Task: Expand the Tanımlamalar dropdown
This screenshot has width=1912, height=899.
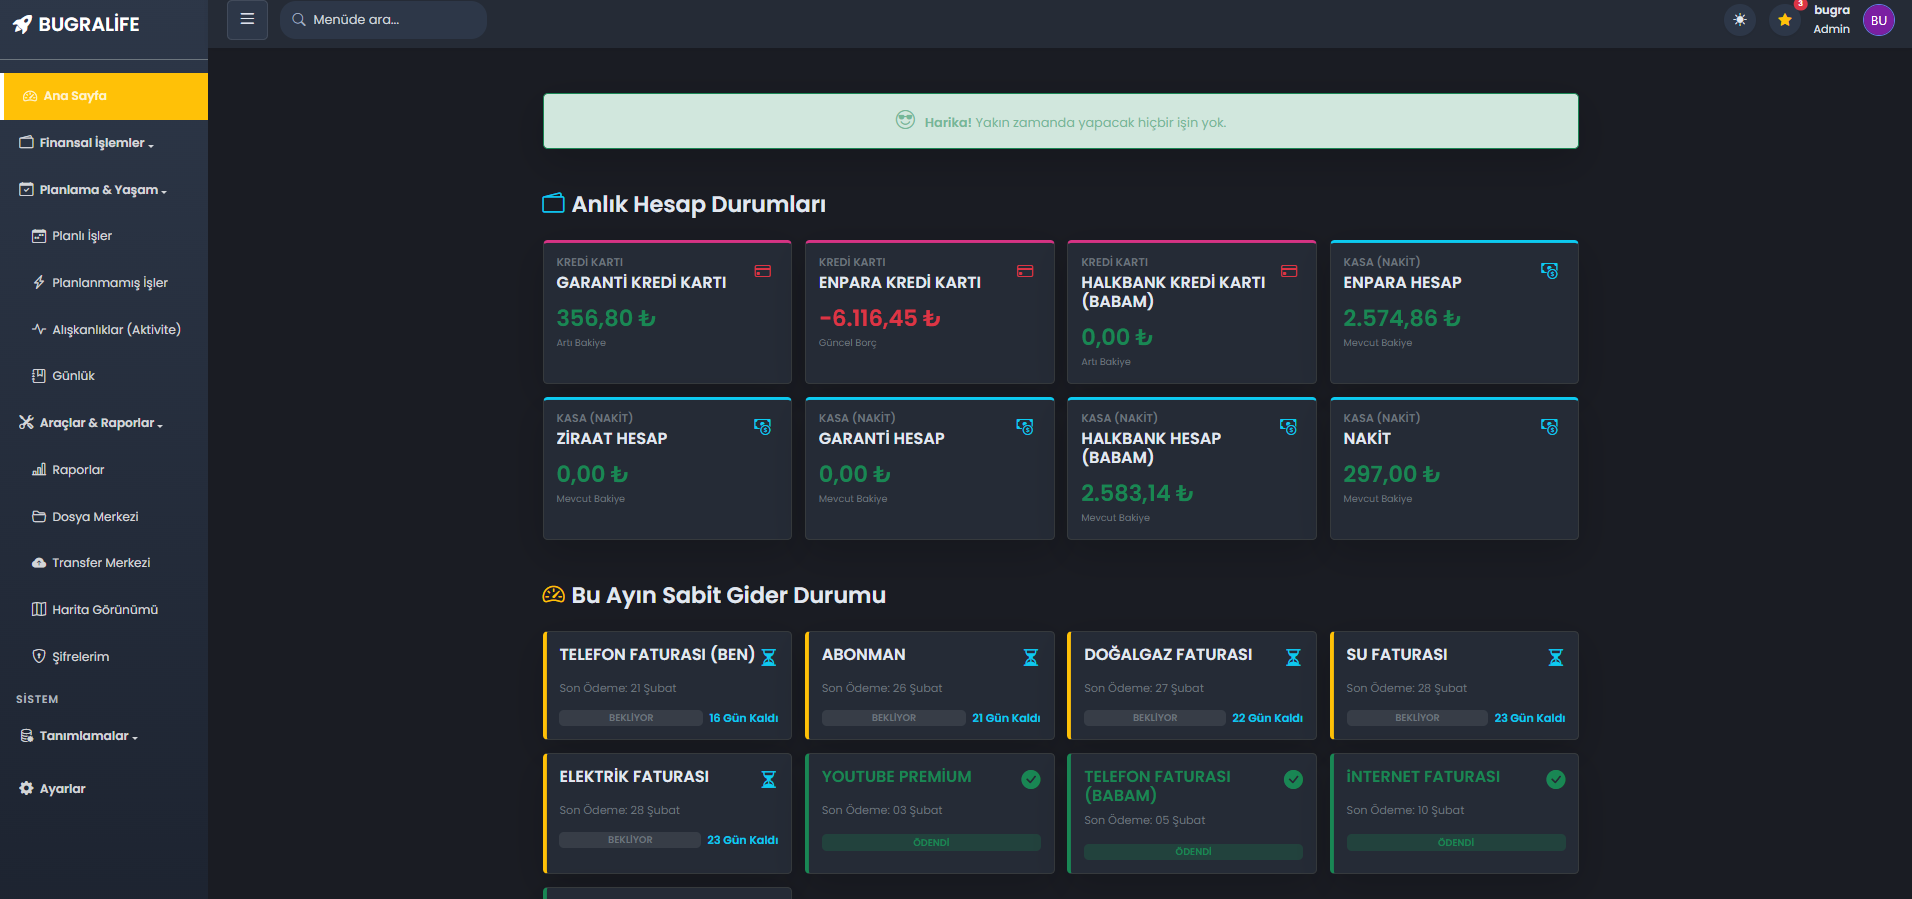Action: pos(87,736)
